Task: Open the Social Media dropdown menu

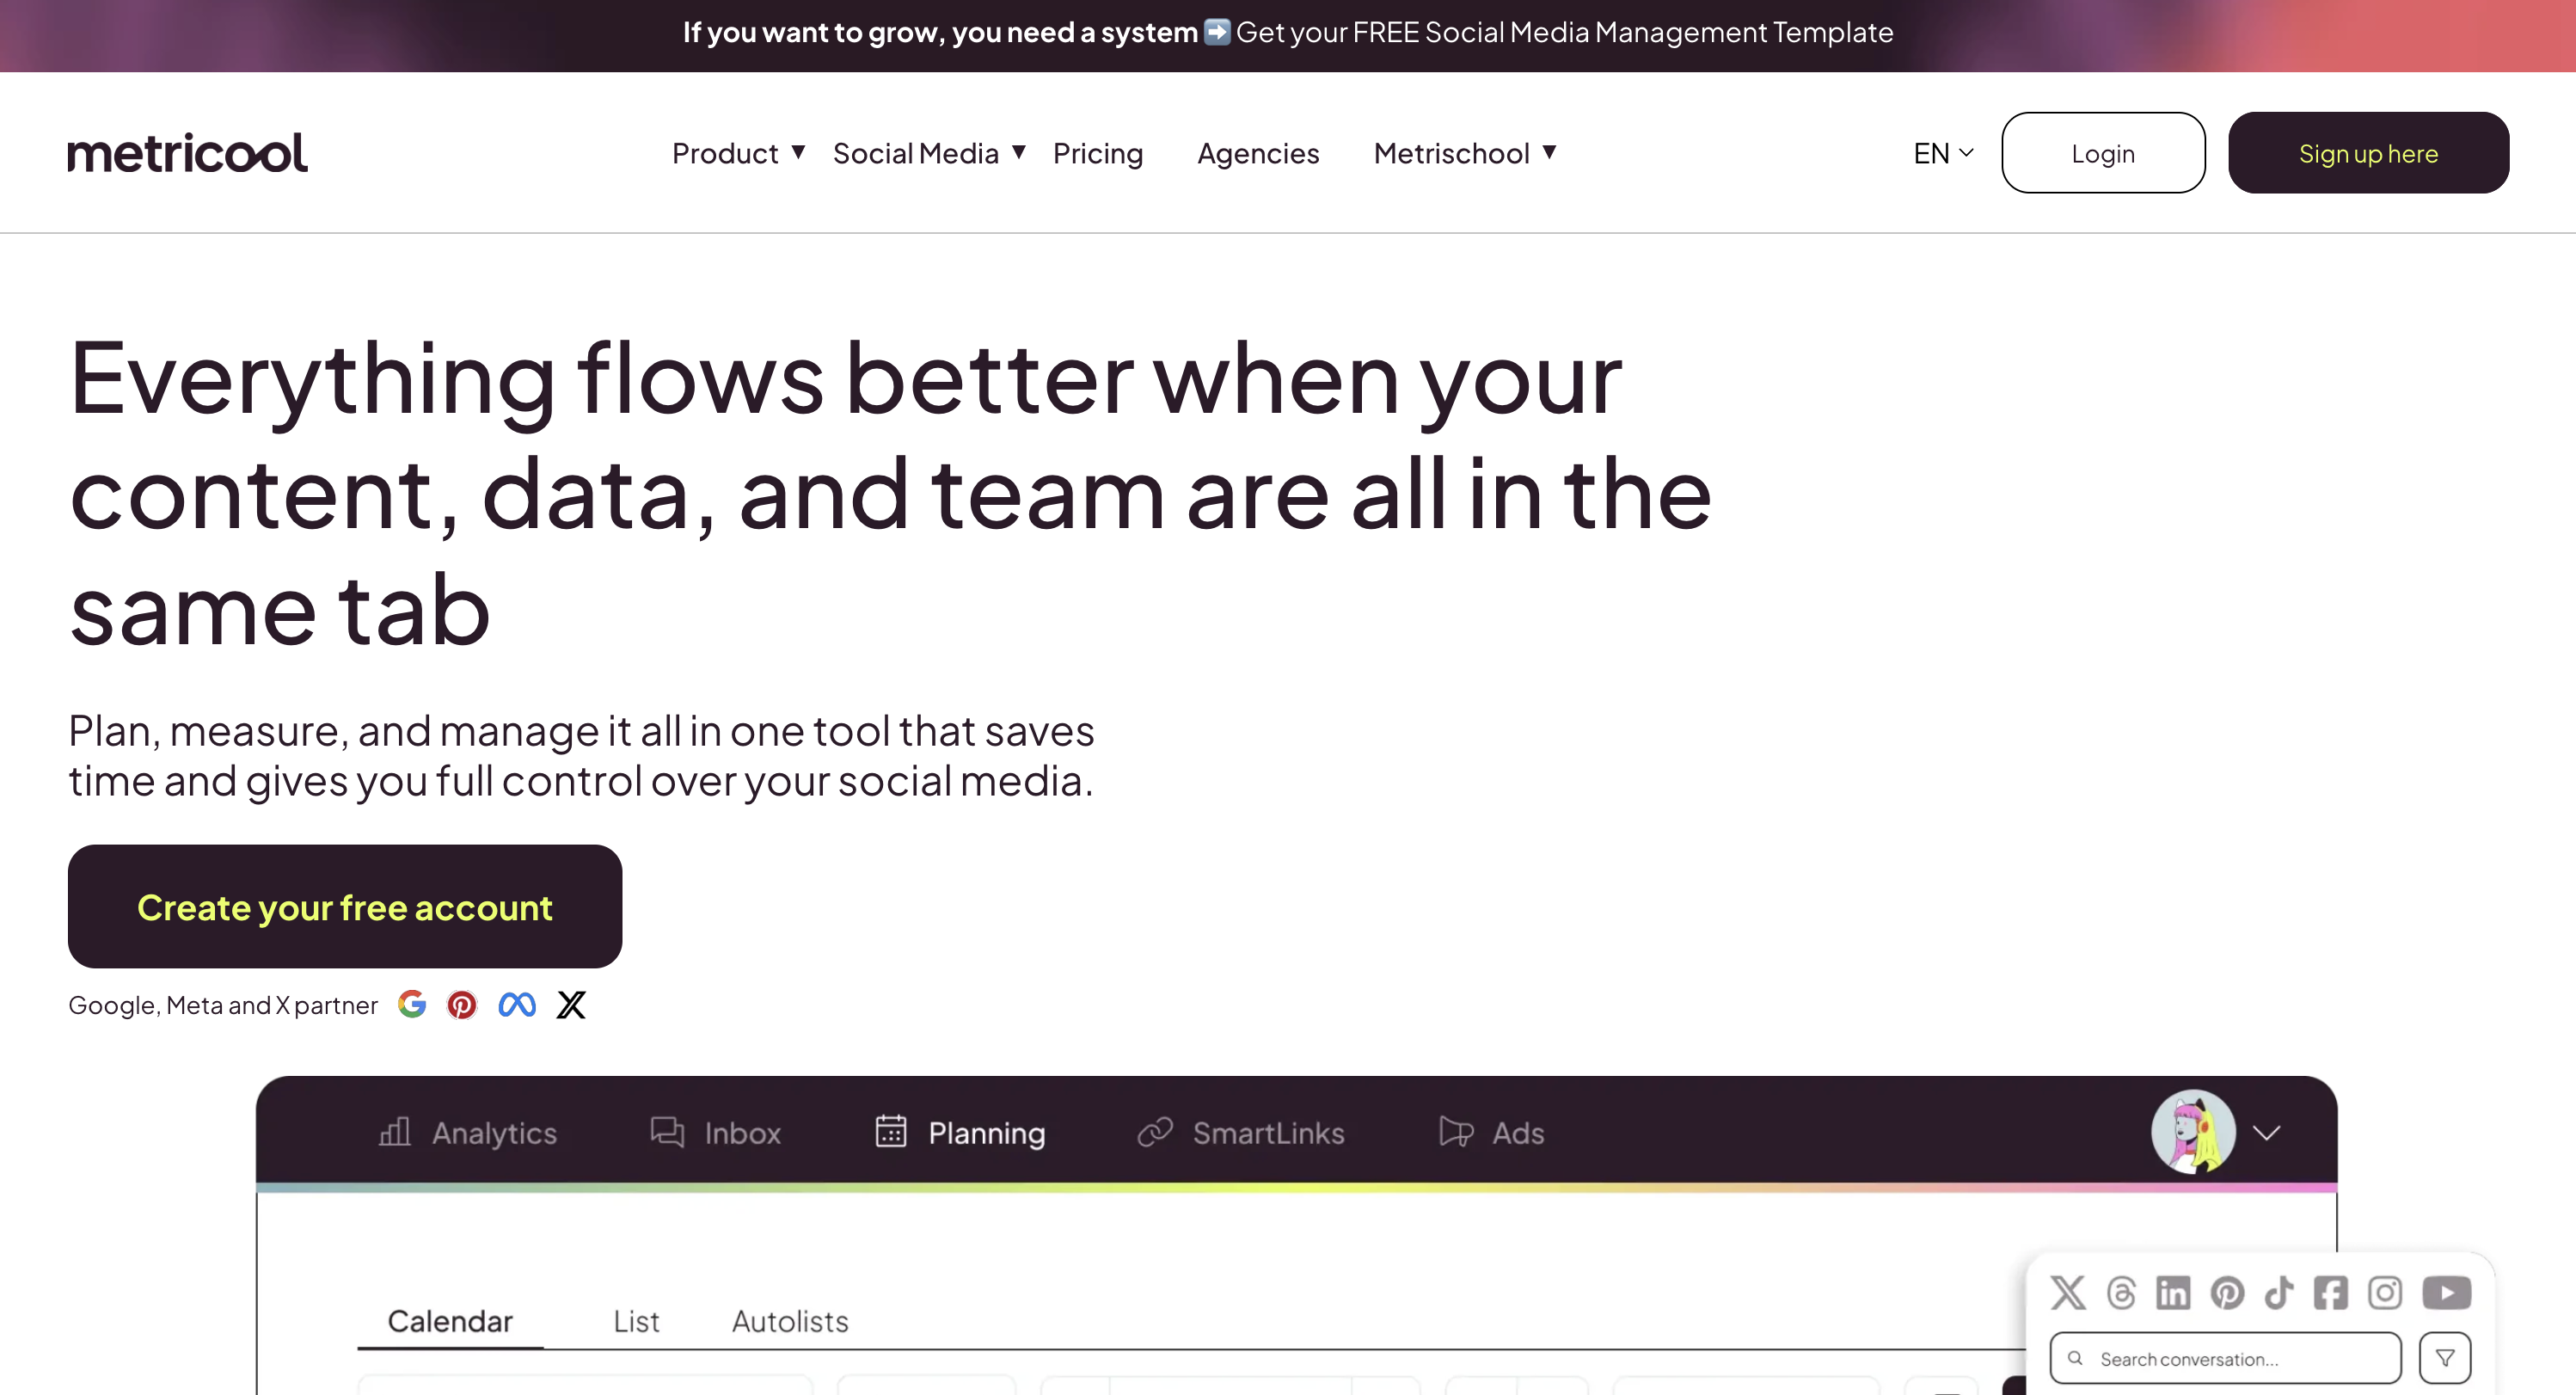Action: (x=929, y=153)
